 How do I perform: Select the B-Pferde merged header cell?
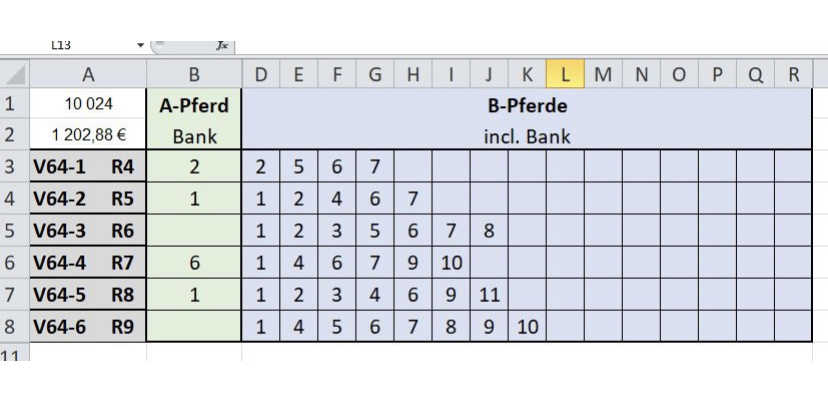(x=526, y=105)
